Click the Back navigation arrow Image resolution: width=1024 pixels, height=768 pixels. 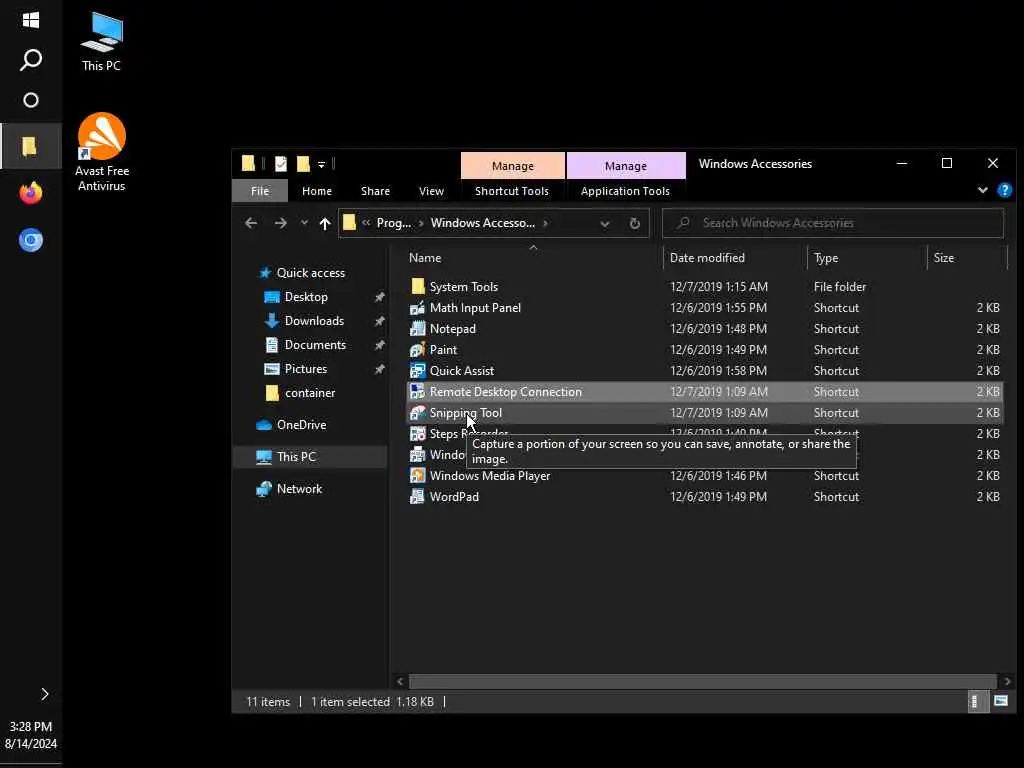pos(251,223)
